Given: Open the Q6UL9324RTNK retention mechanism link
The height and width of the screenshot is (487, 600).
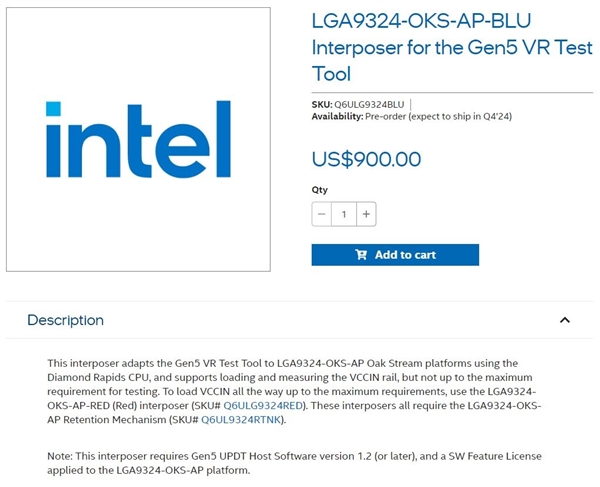Looking at the screenshot, I should click(x=242, y=419).
